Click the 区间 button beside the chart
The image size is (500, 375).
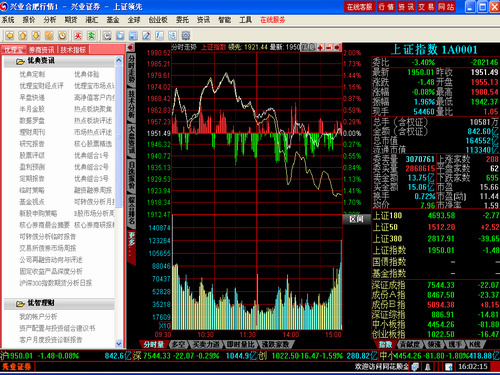pos(356,219)
